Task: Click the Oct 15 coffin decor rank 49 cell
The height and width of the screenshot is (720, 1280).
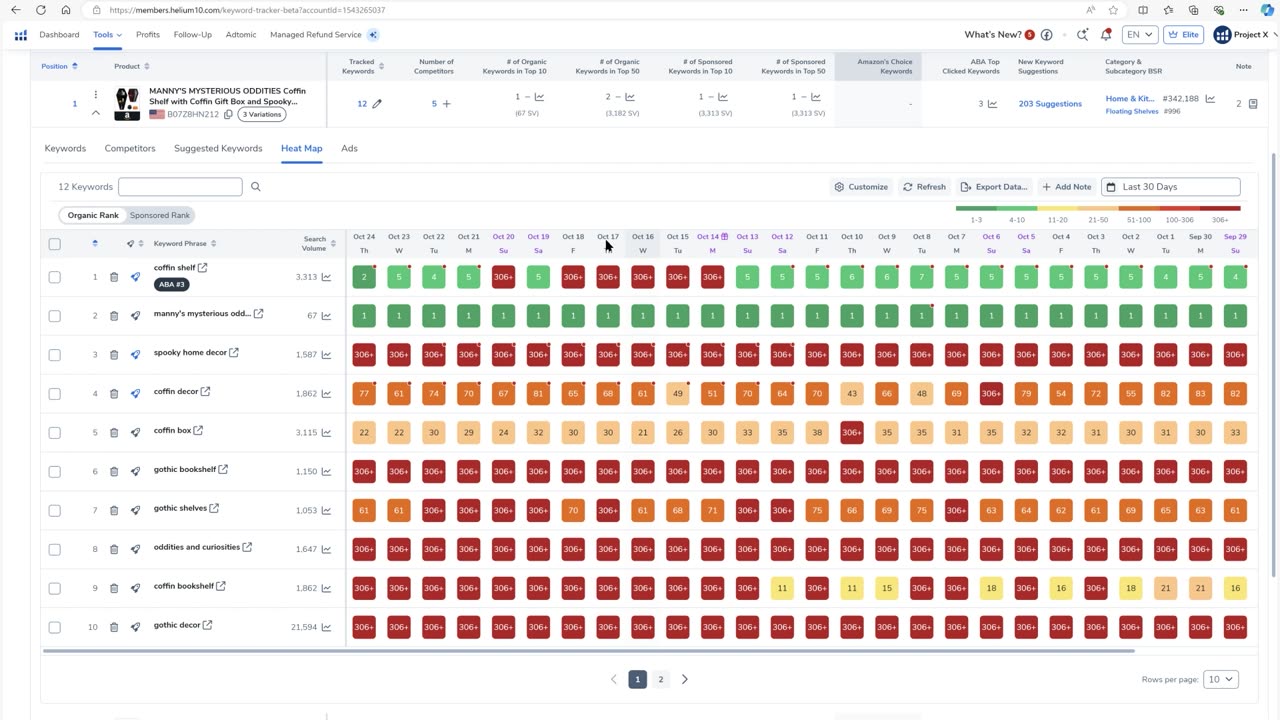Action: pos(678,394)
